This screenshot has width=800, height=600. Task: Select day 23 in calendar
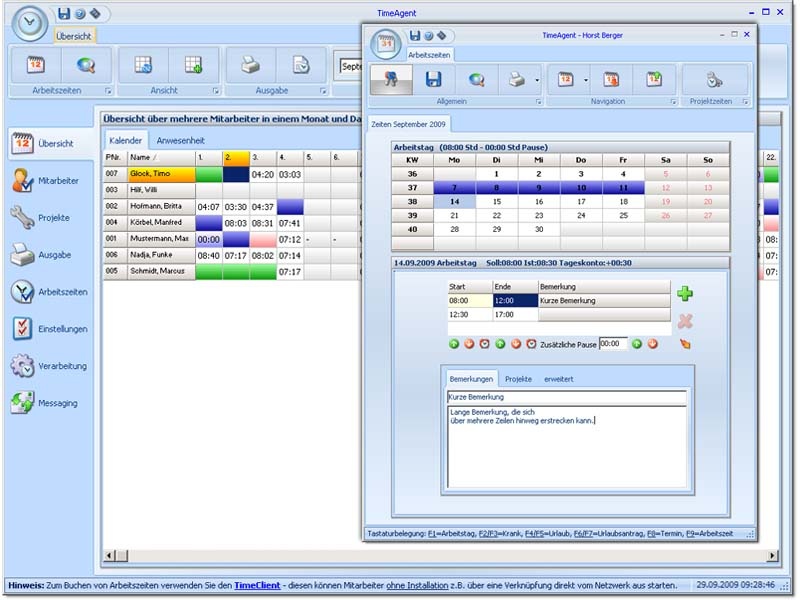539,215
